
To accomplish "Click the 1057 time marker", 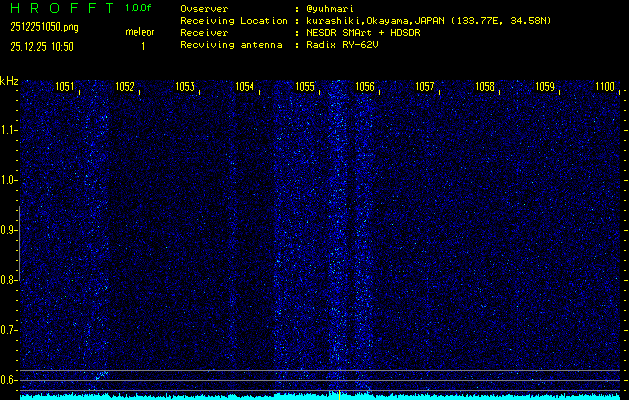I will (425, 87).
